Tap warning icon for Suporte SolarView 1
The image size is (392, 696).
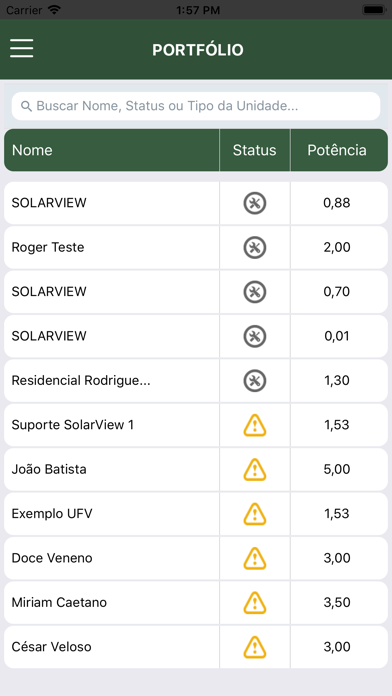click(255, 425)
